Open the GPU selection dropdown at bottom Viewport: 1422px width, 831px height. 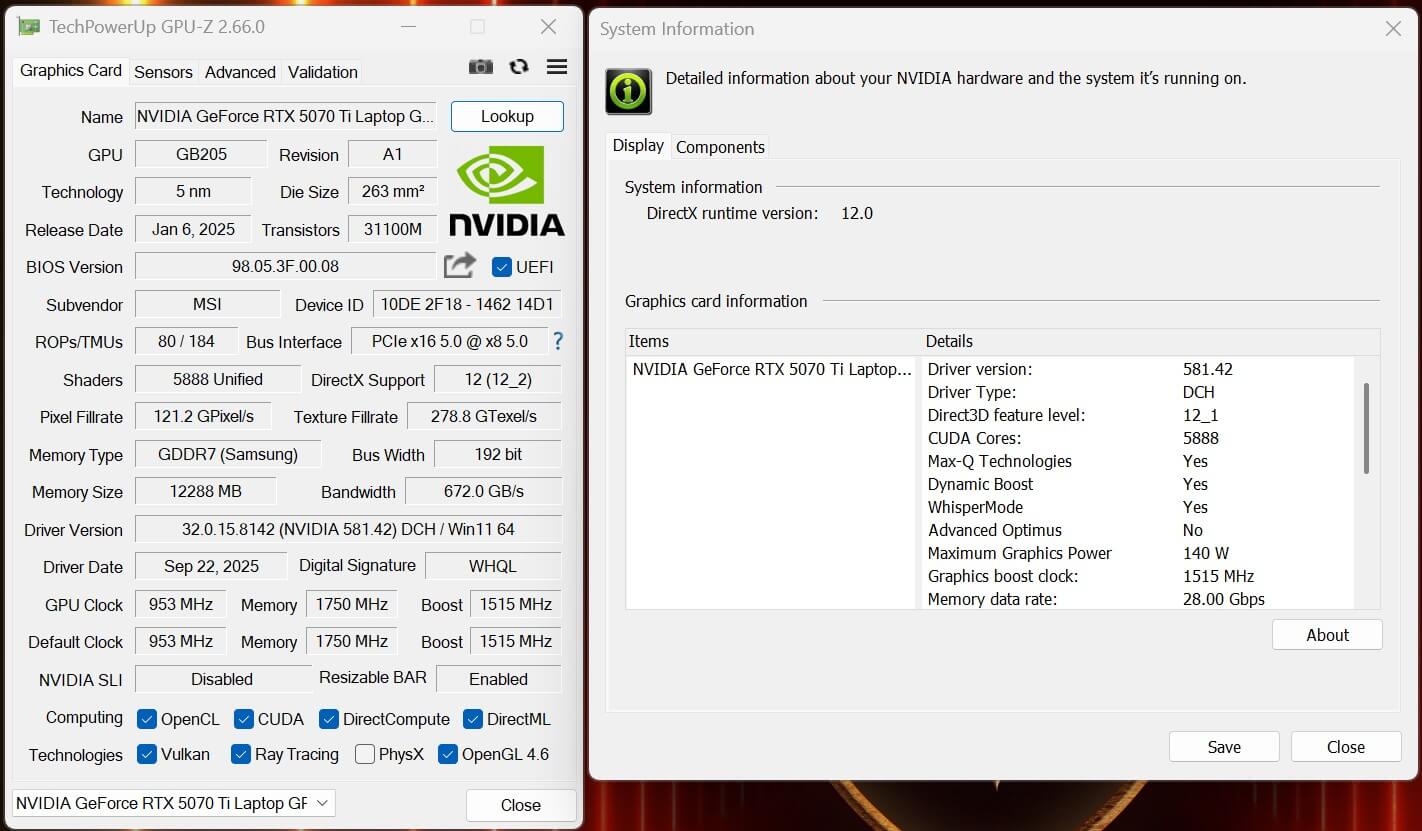pyautogui.click(x=320, y=803)
